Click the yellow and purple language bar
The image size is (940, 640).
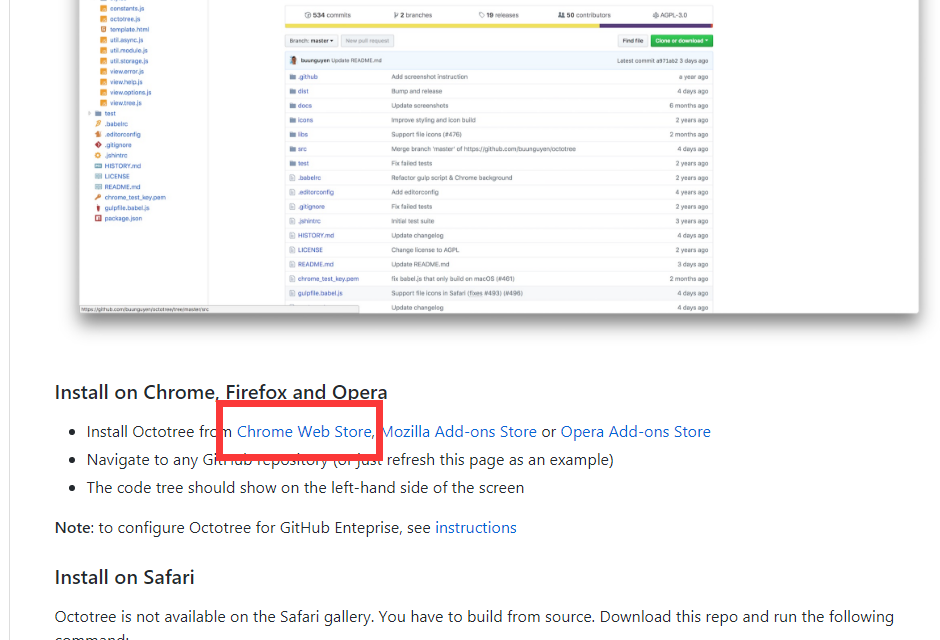click(499, 26)
